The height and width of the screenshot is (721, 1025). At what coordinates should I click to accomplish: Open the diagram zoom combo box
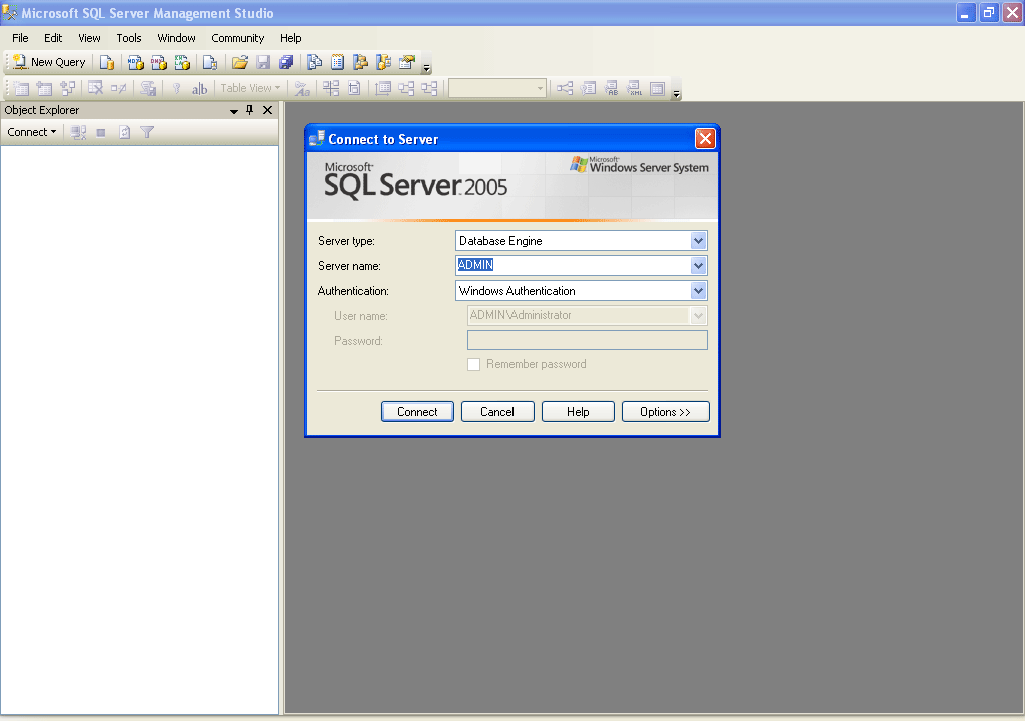point(497,88)
